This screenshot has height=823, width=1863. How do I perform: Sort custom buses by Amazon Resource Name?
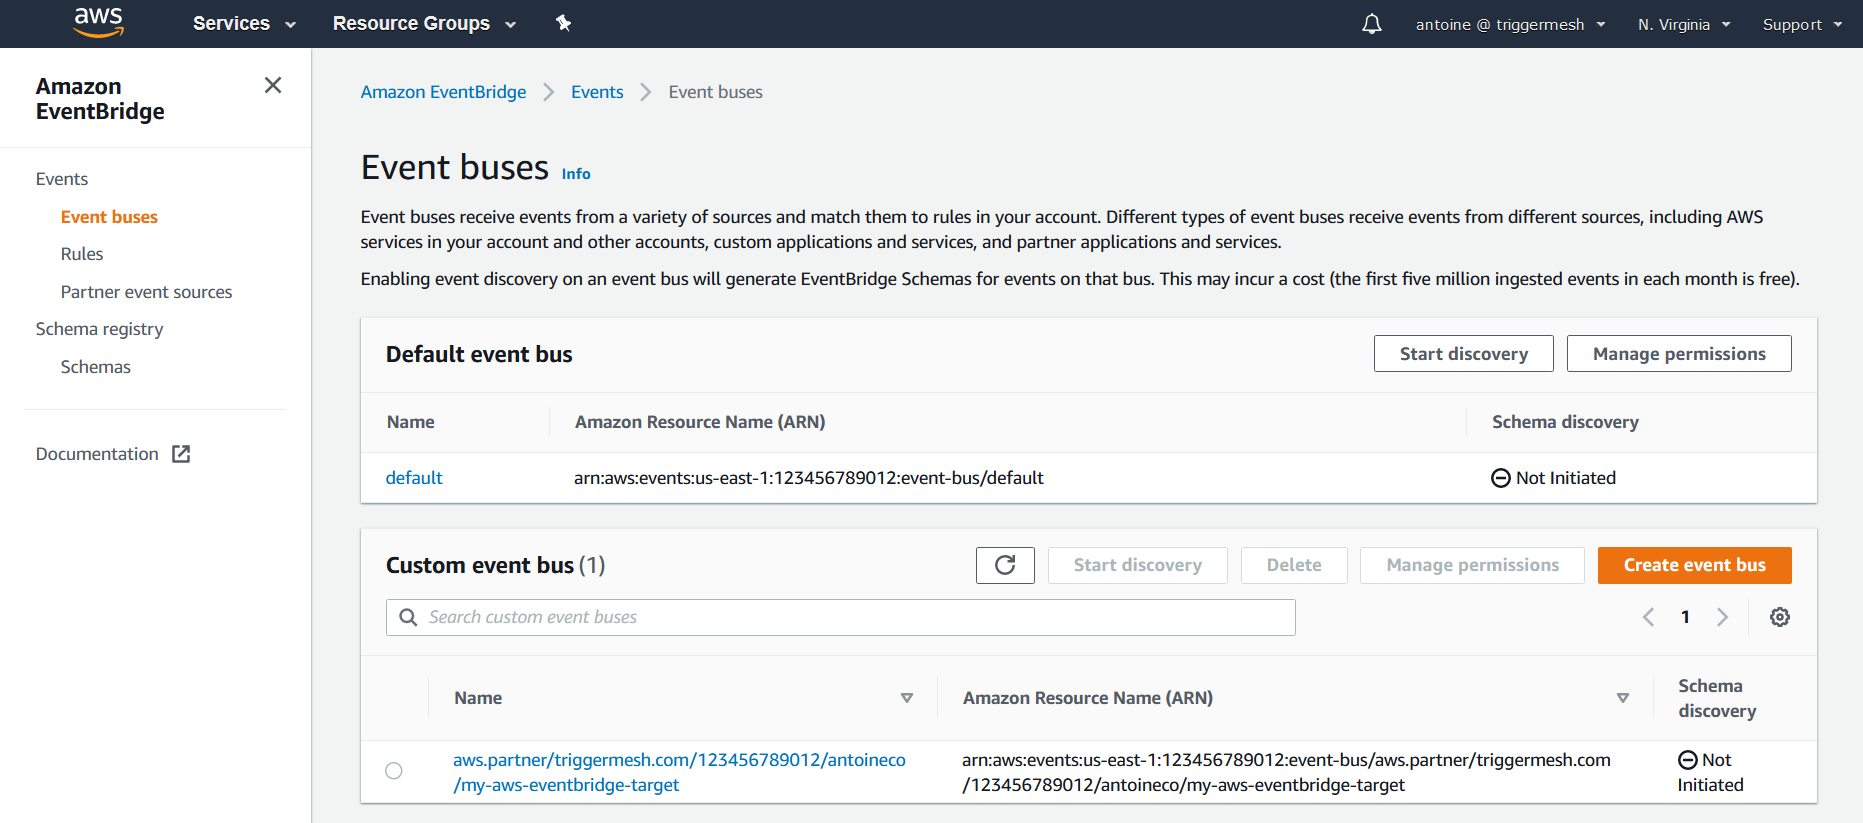point(1623,698)
